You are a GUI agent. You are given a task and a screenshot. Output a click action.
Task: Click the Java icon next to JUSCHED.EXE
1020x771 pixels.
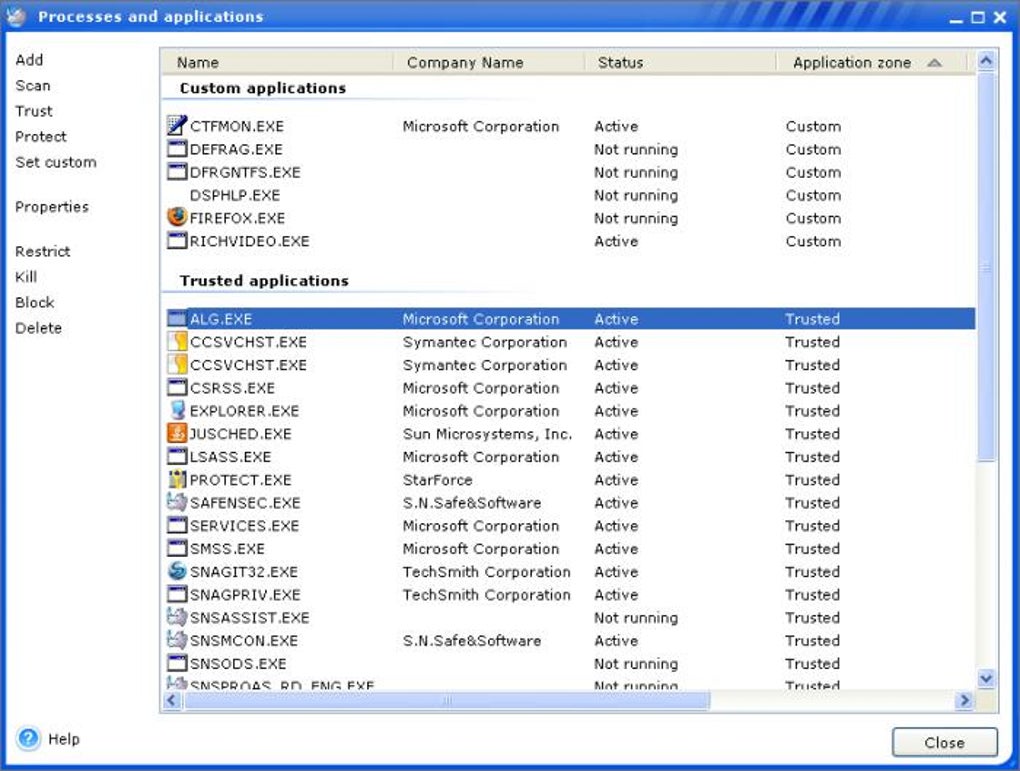[177, 434]
